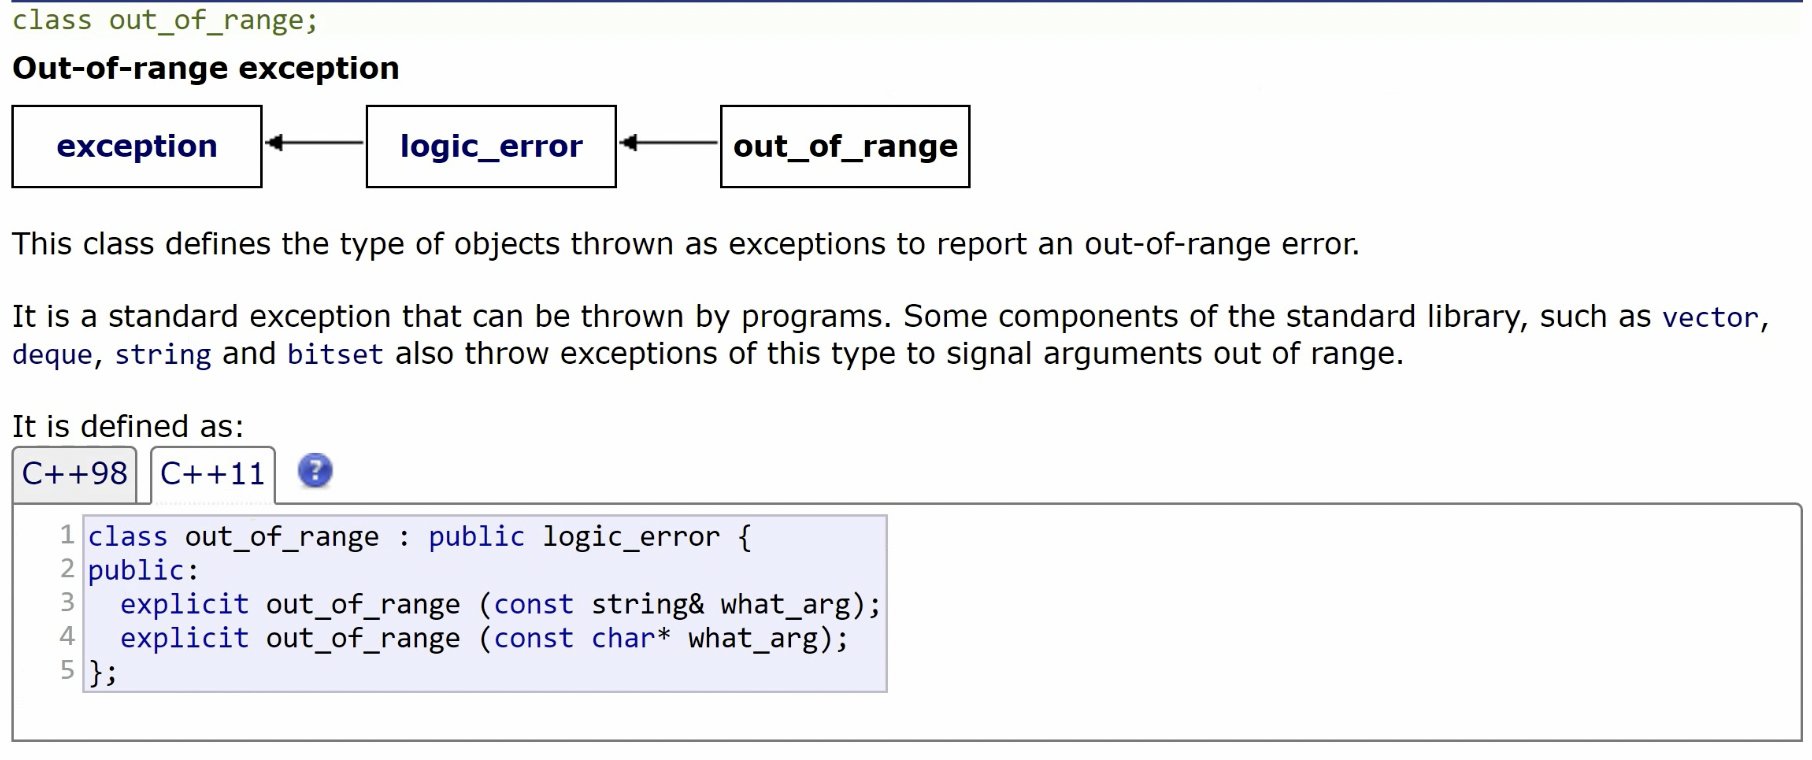Open the bitset reference link
The image size is (1812, 760).
(335, 354)
